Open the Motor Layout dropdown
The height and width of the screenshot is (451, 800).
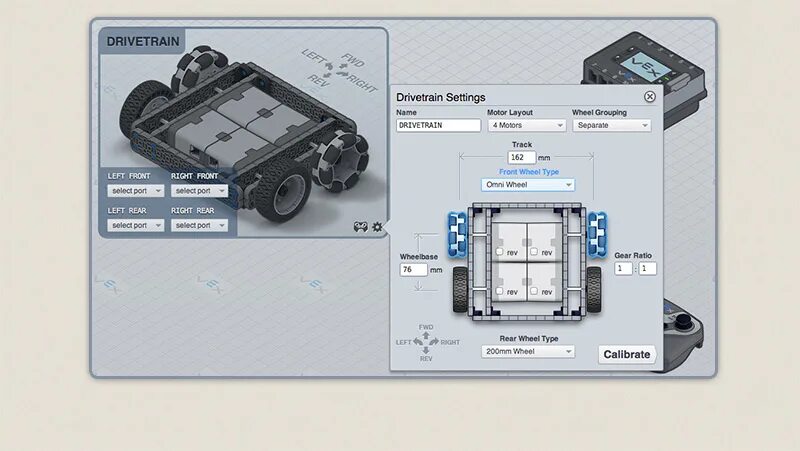coord(527,125)
